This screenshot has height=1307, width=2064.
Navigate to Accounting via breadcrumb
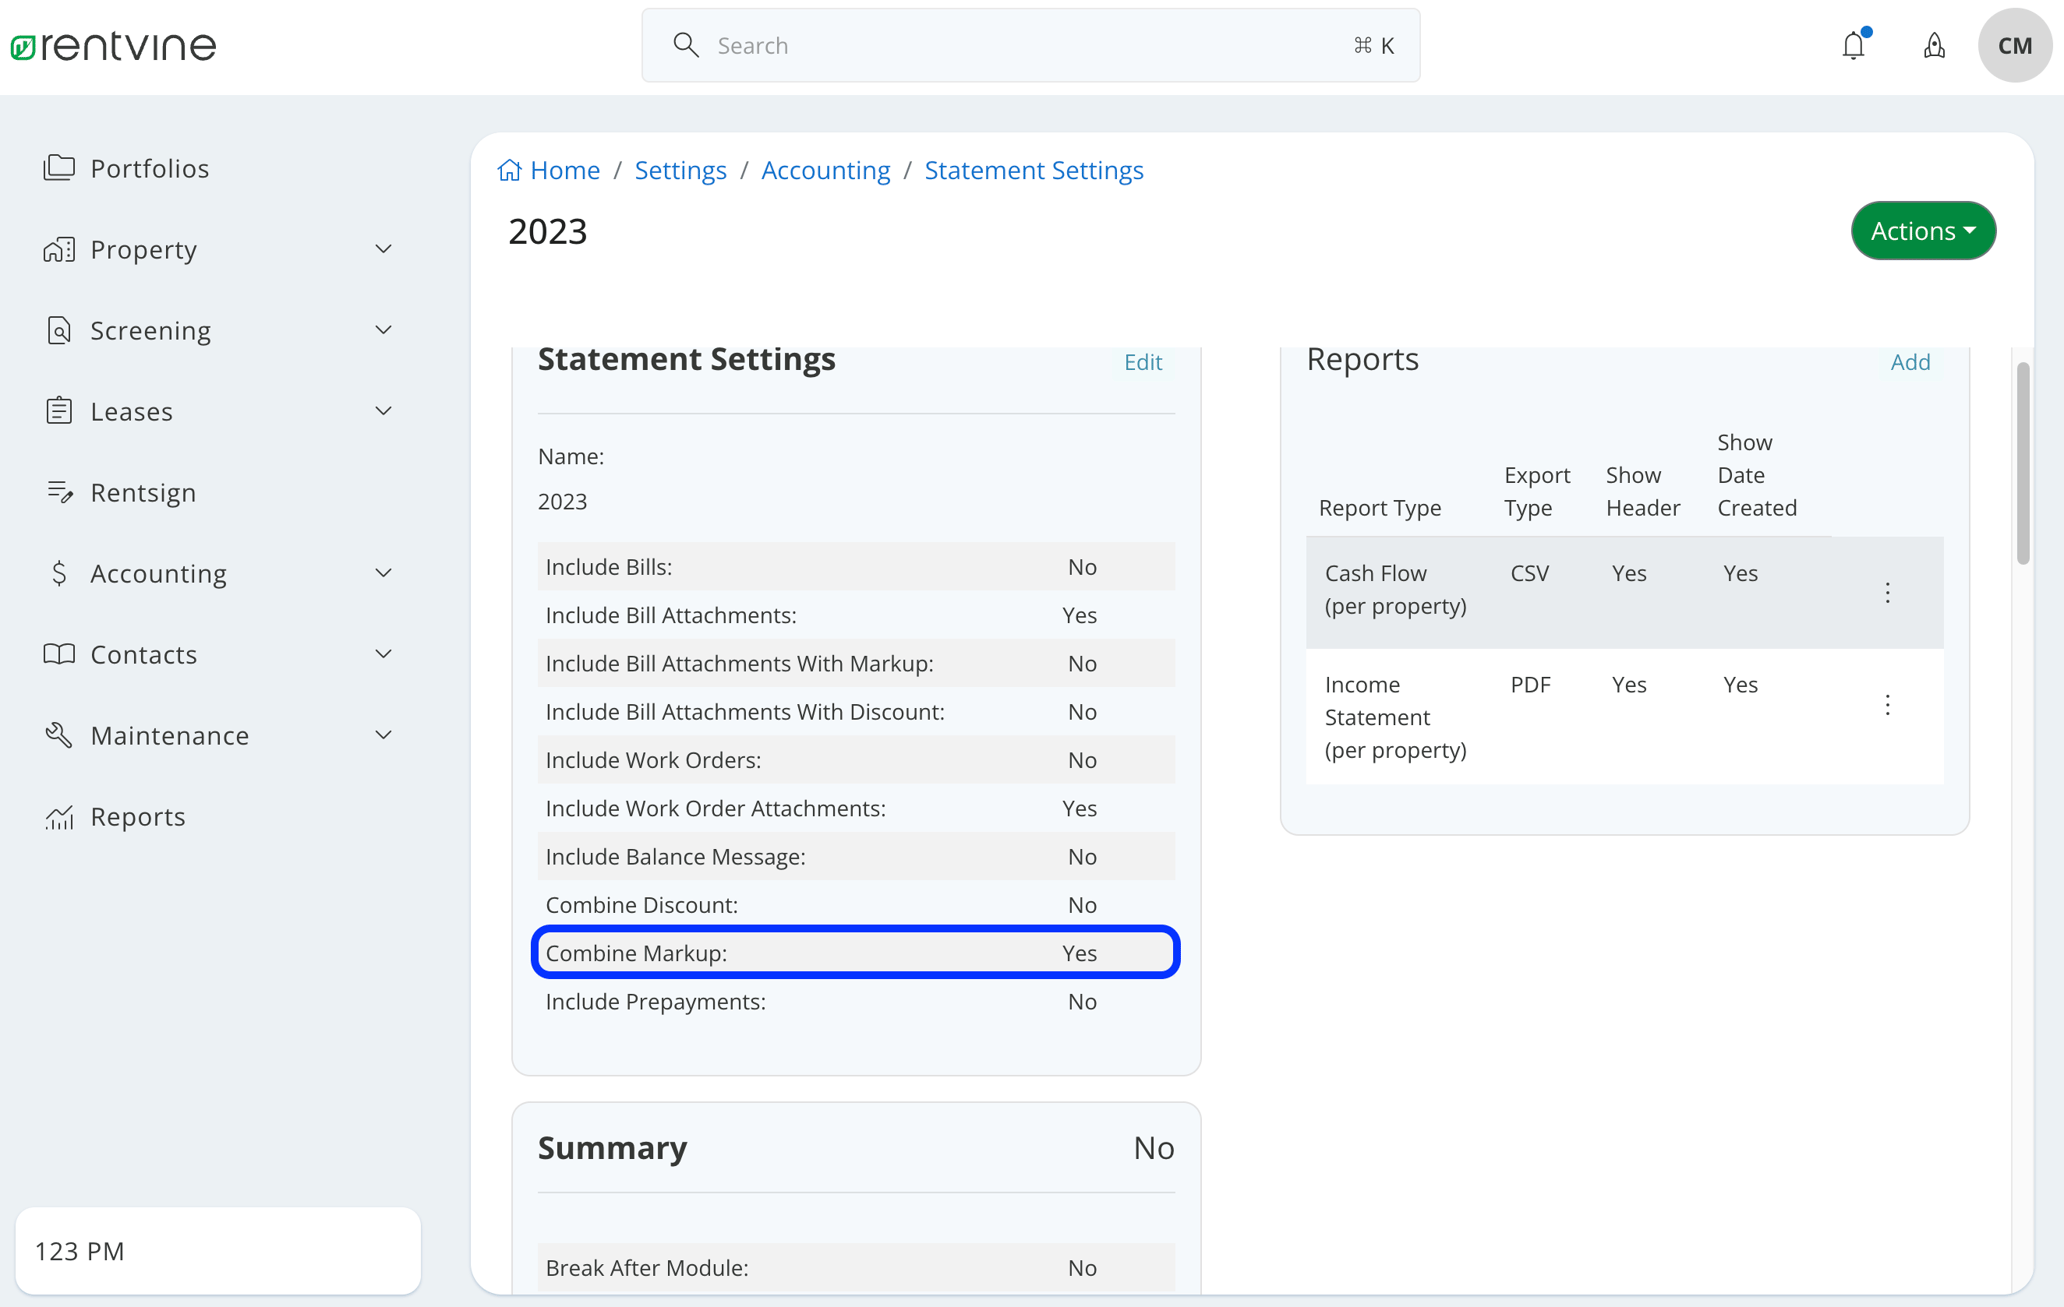(825, 170)
